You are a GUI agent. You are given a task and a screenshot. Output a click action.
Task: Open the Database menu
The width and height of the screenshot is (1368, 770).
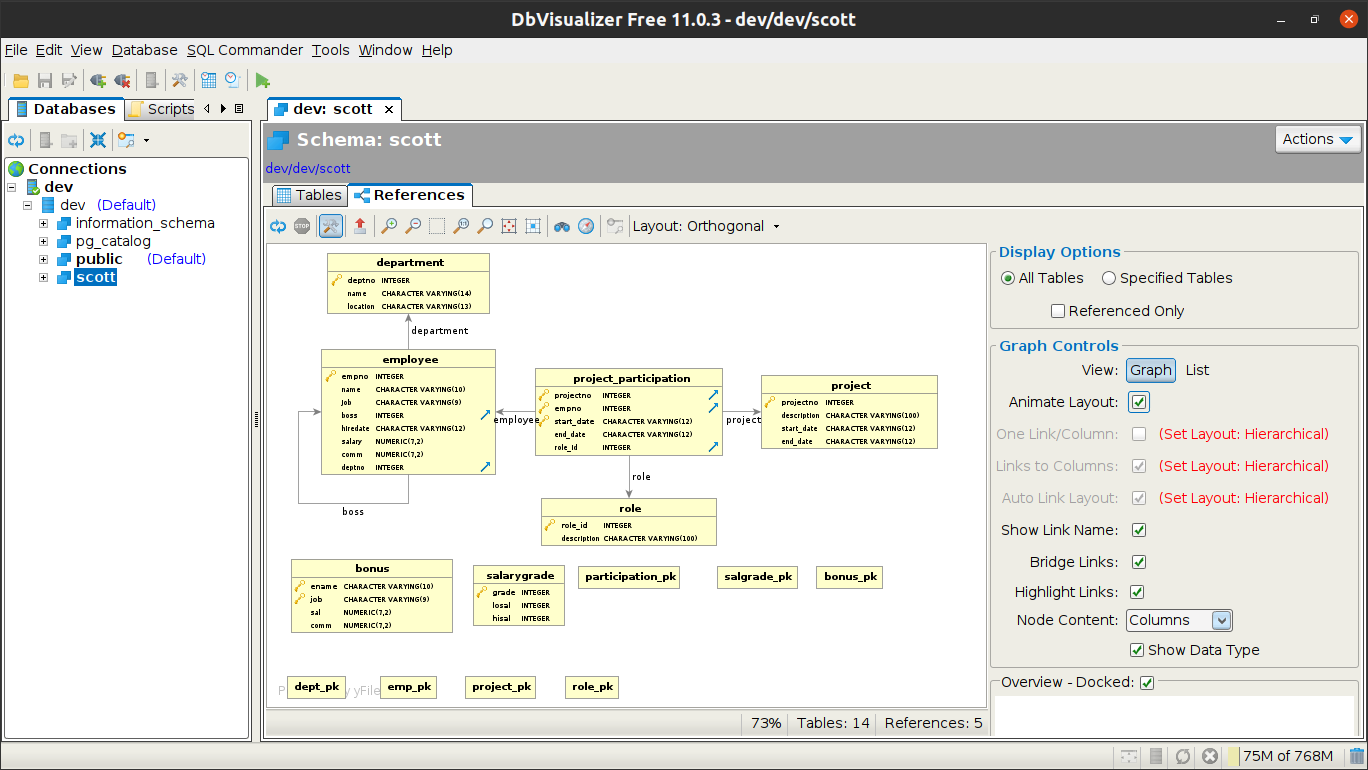[x=144, y=50]
